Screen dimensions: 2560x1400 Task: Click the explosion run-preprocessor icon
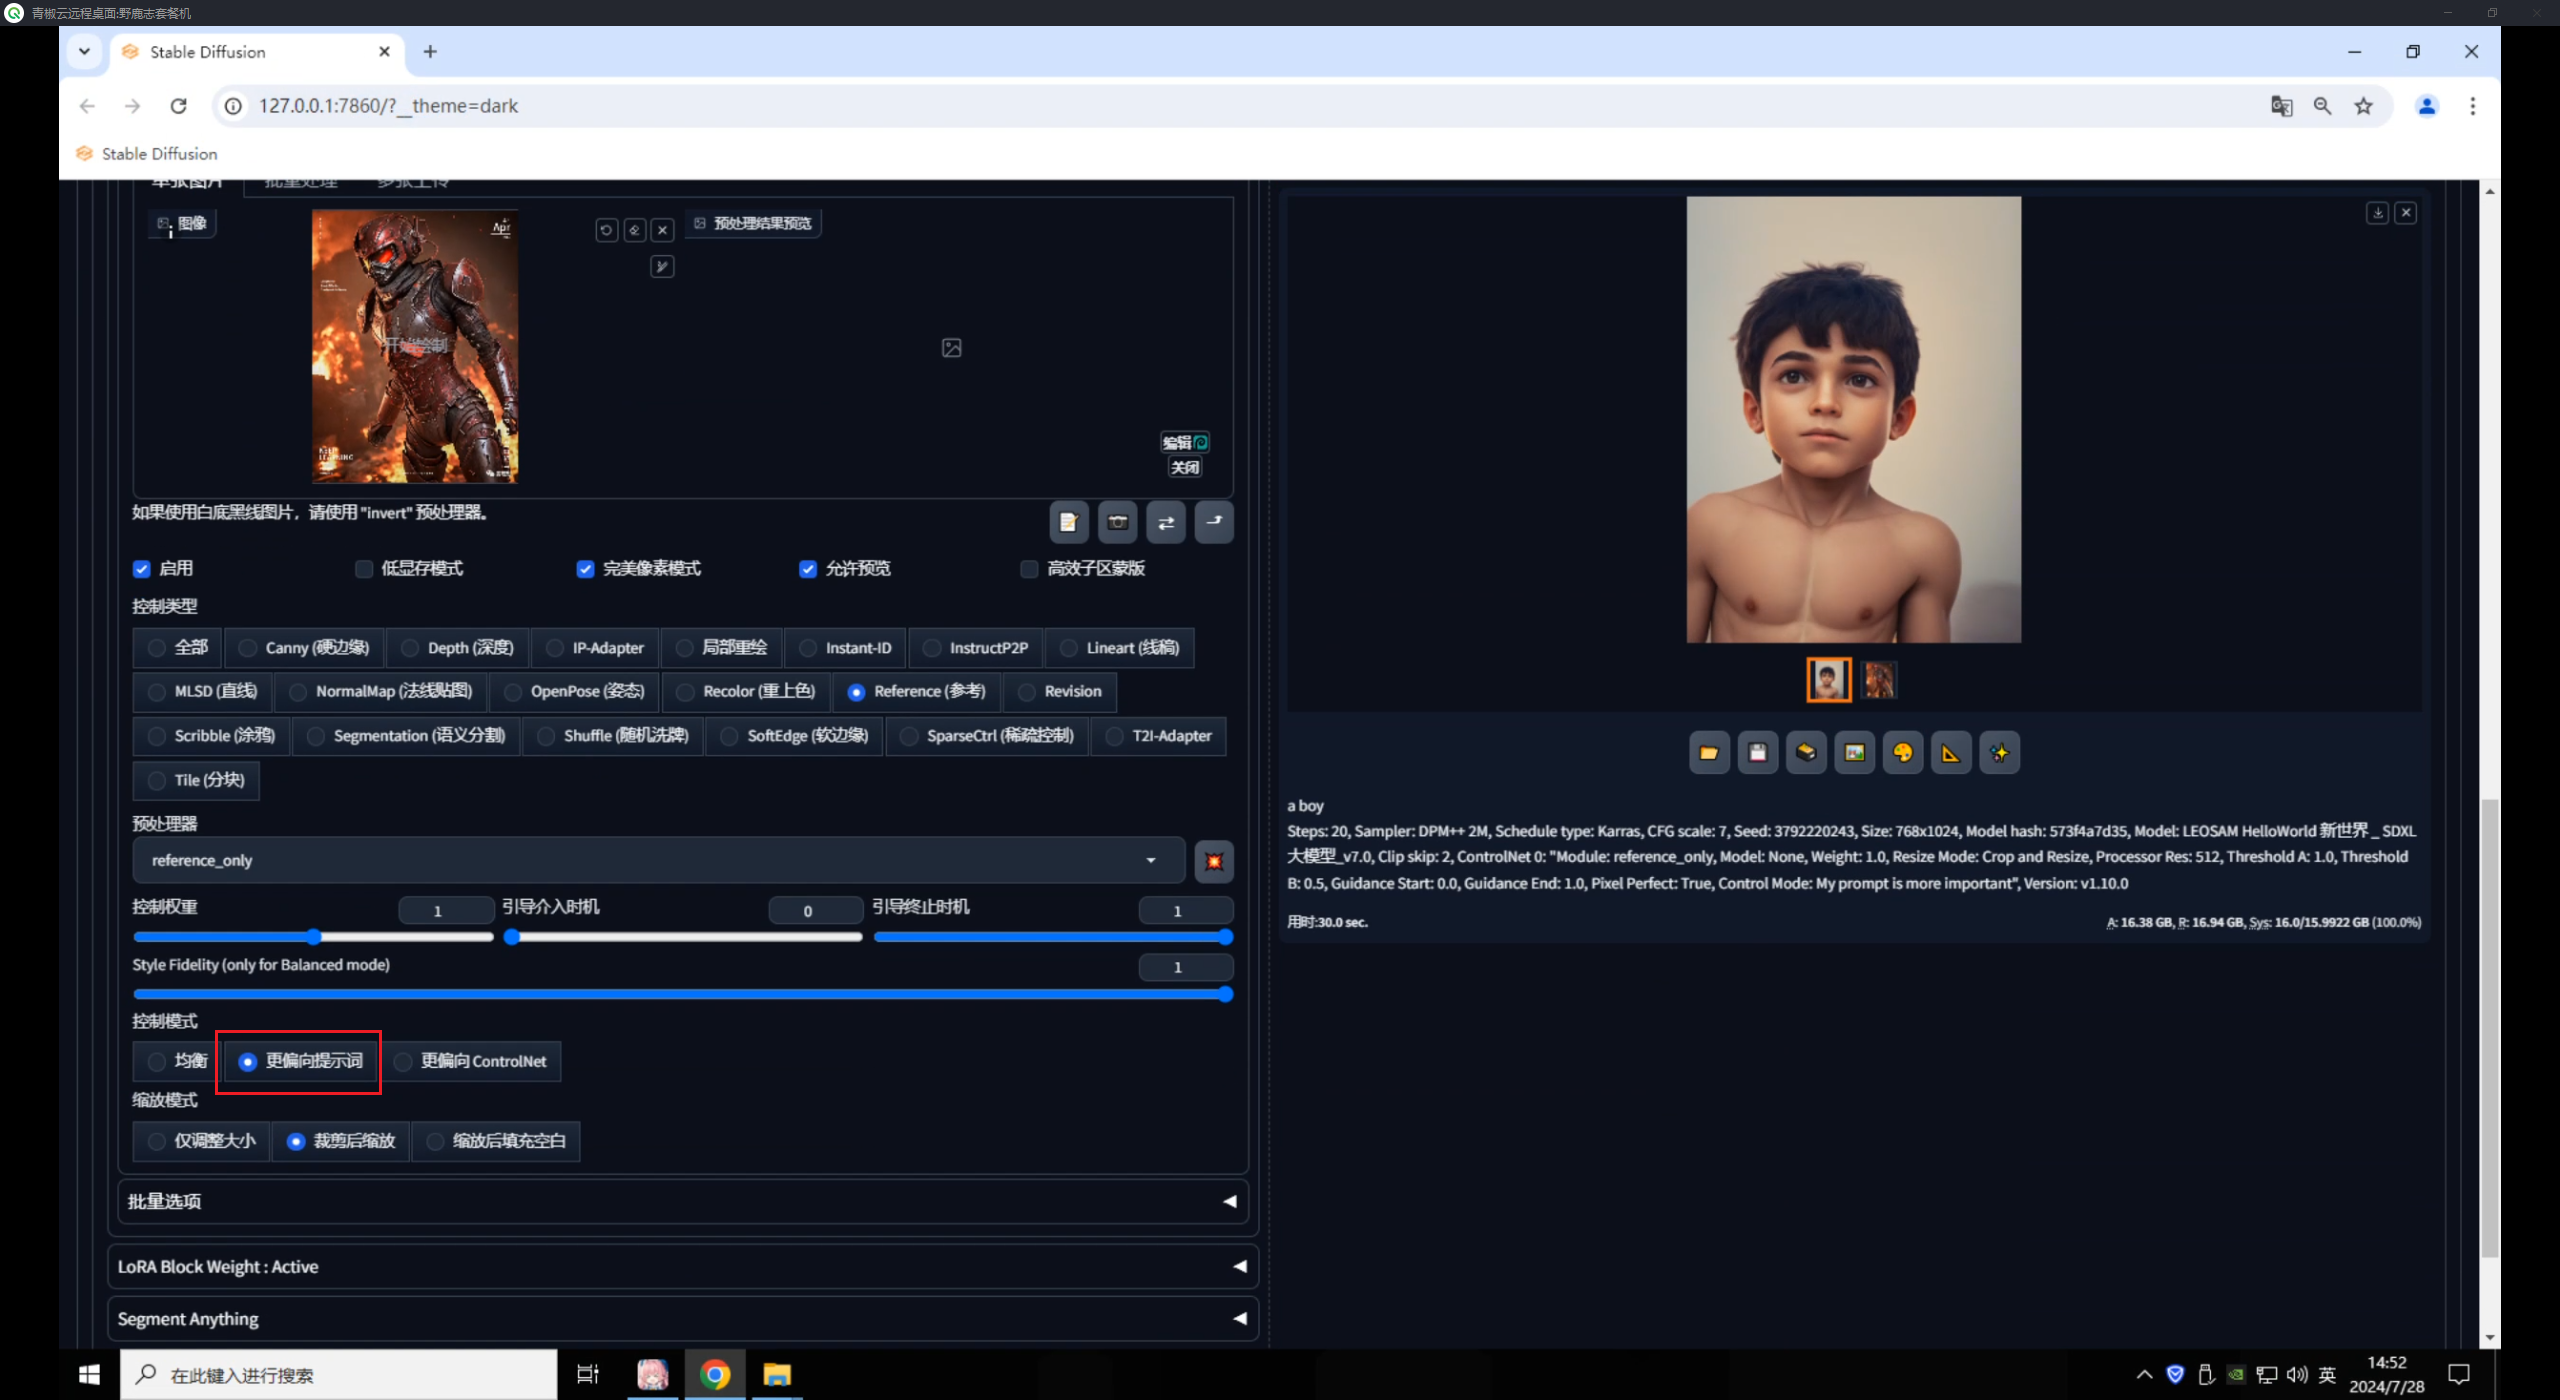click(x=1214, y=861)
